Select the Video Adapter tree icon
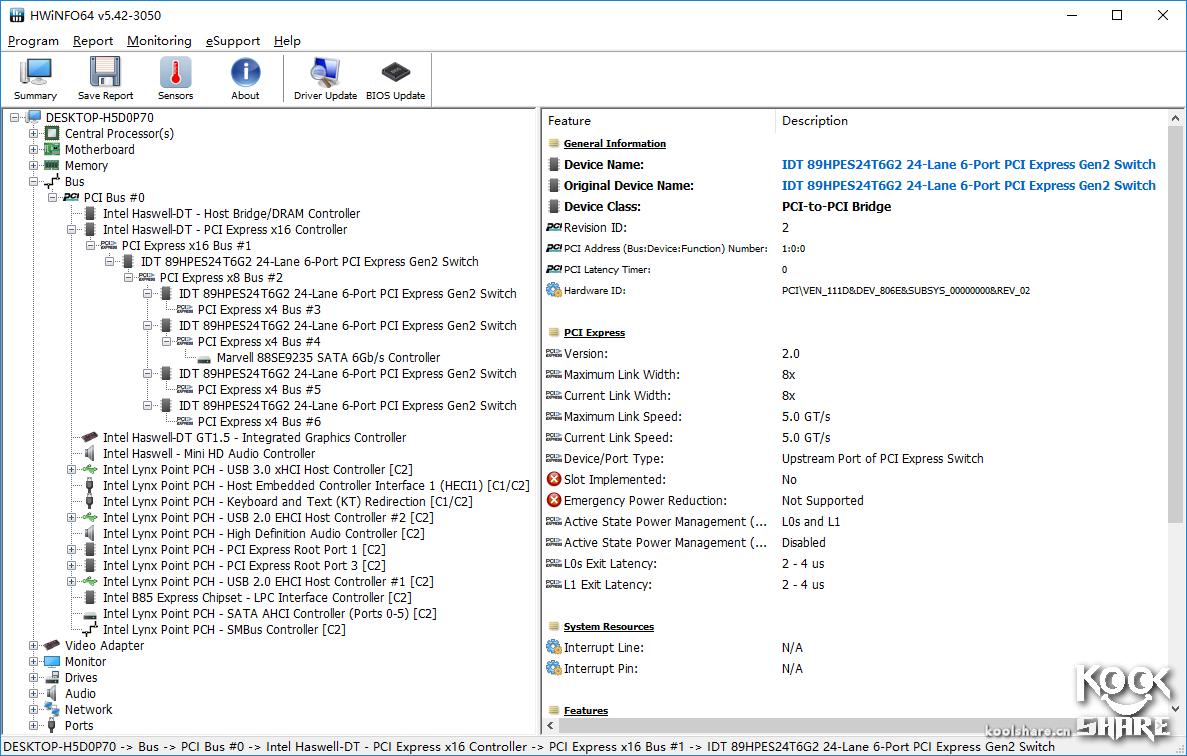The image size is (1187, 756). click(51, 646)
